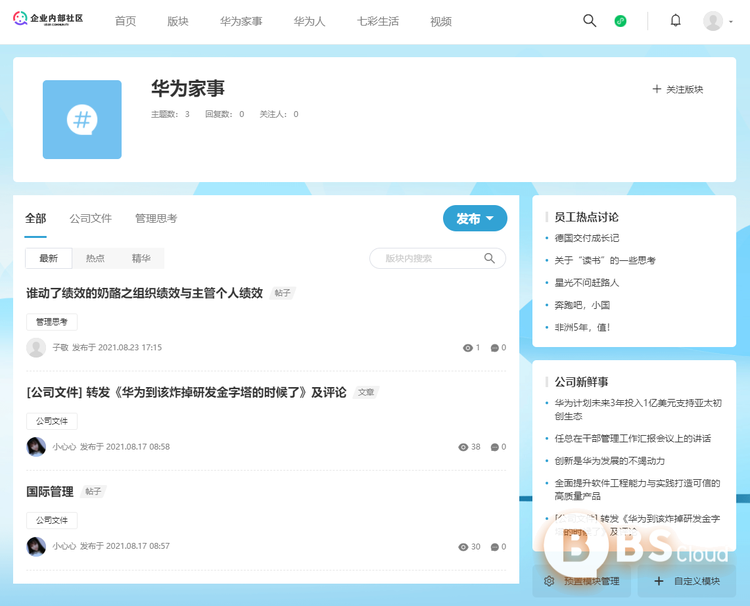This screenshot has width=750, height=606.
Task: Click the plus icon for 自定义模块
Action: click(x=659, y=581)
